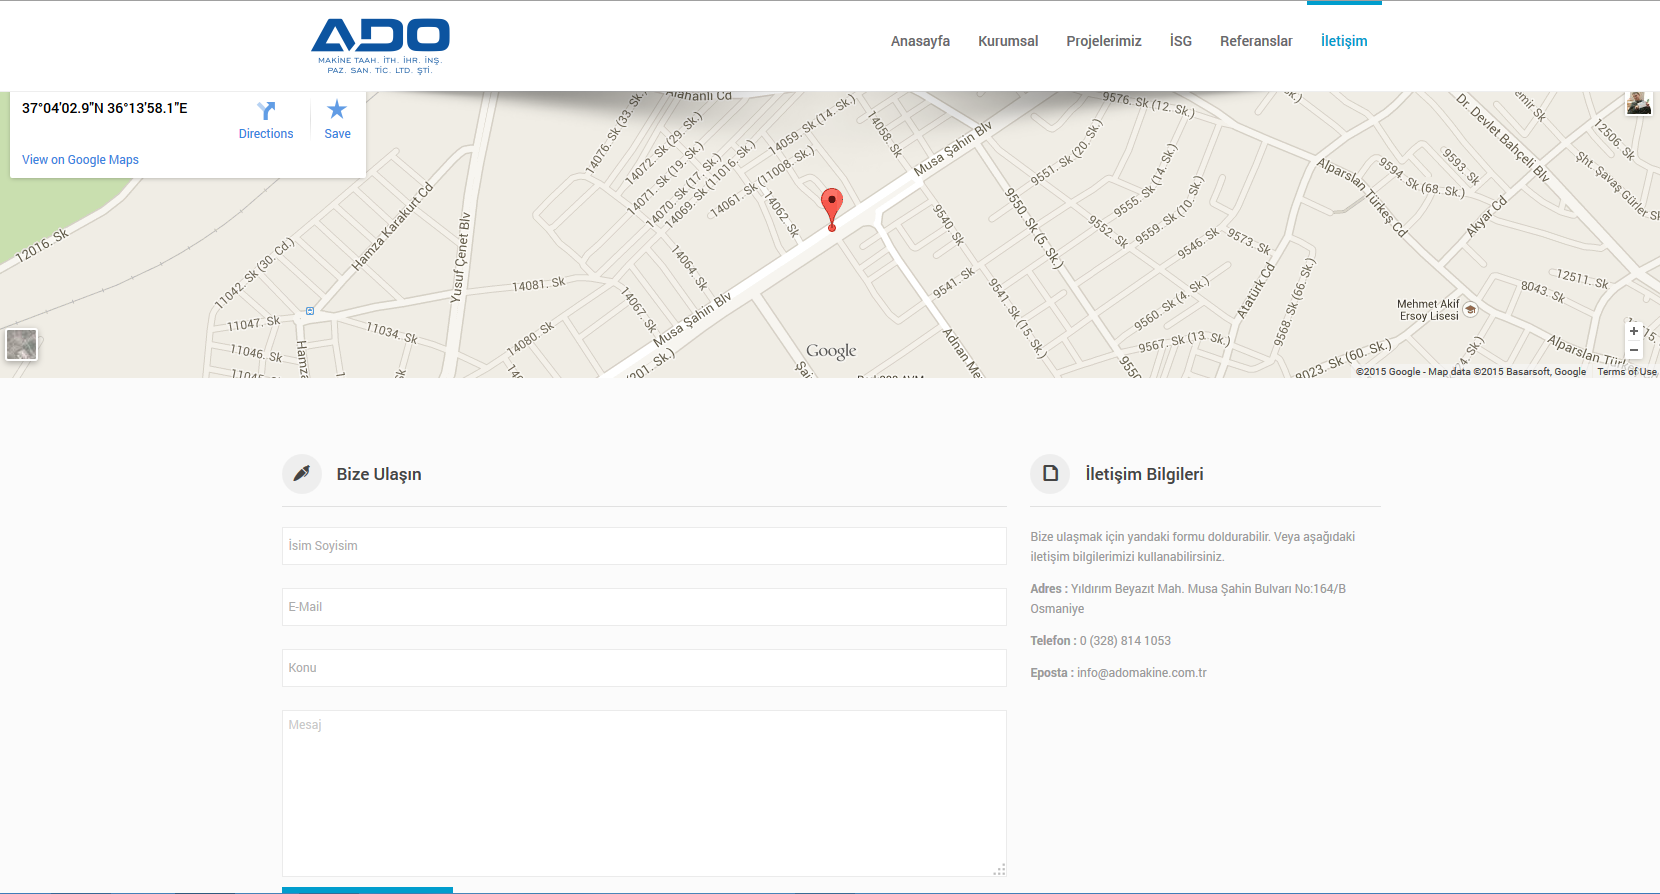Go to the Kurumsal page
The image size is (1660, 894).
pyautogui.click(x=1008, y=41)
